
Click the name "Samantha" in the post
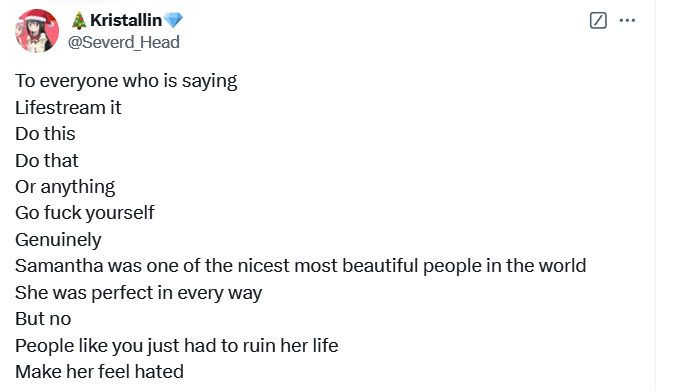(59, 266)
